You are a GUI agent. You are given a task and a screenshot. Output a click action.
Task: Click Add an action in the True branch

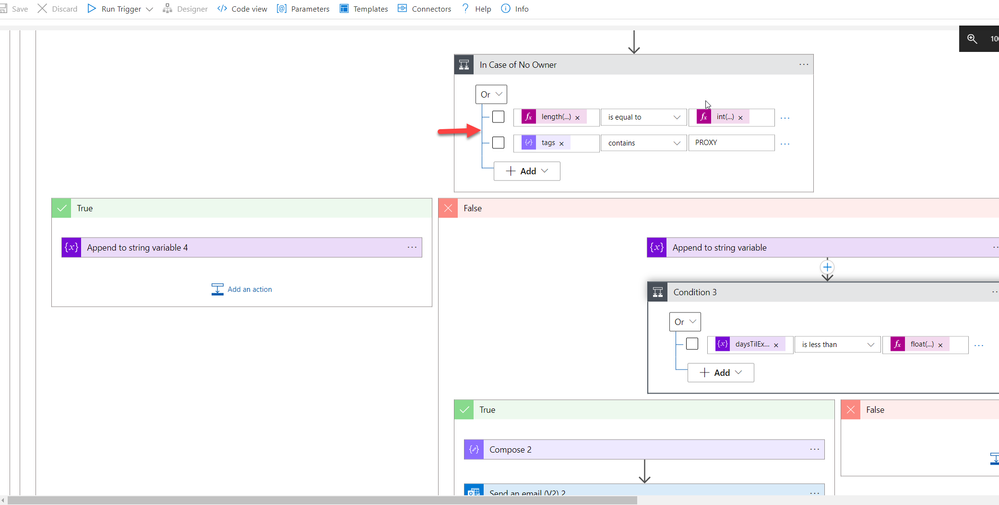point(241,289)
